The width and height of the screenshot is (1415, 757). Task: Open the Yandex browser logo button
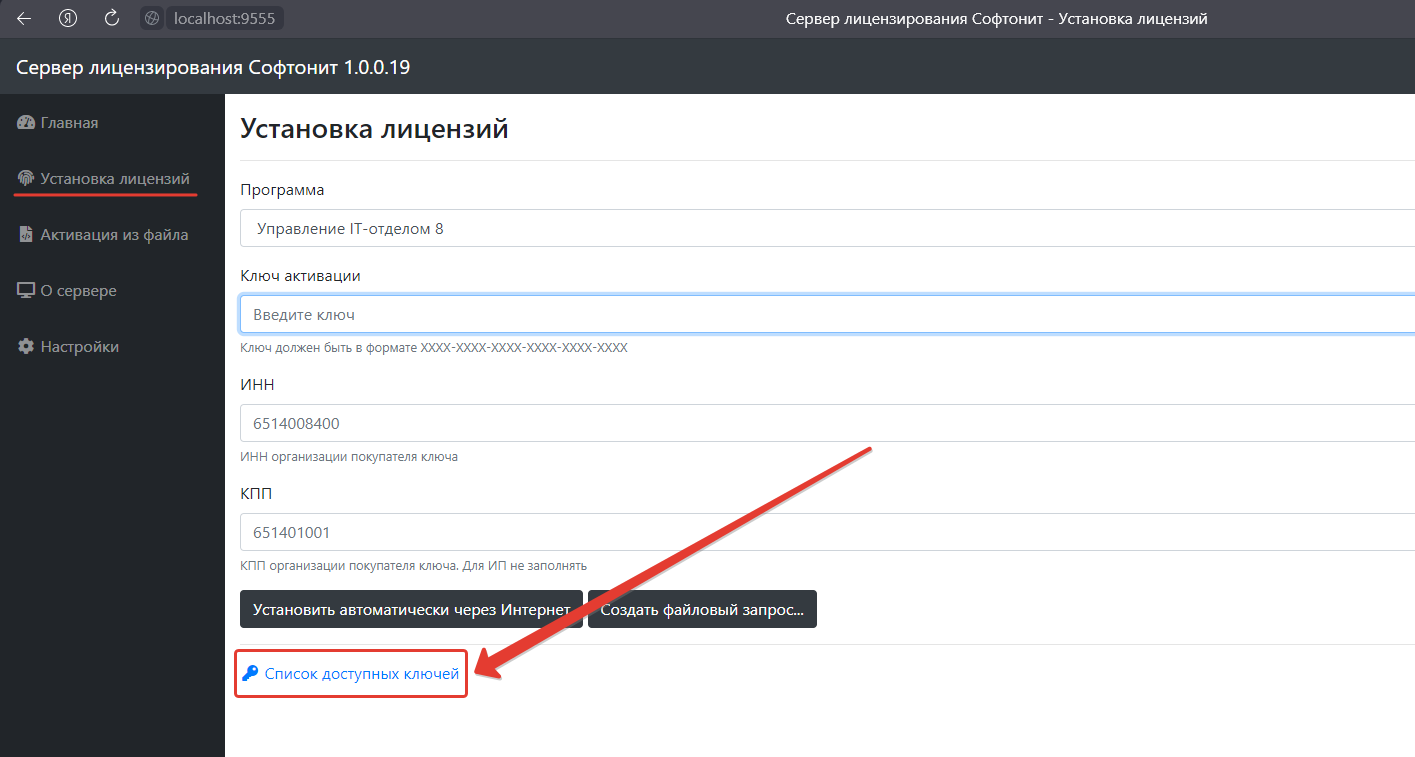click(x=68, y=18)
